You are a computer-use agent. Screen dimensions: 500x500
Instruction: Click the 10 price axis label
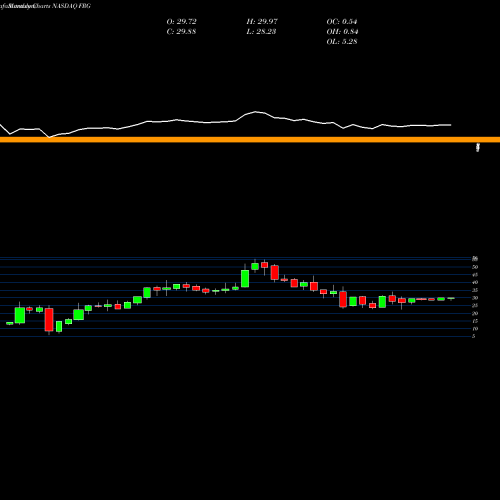pos(475,329)
